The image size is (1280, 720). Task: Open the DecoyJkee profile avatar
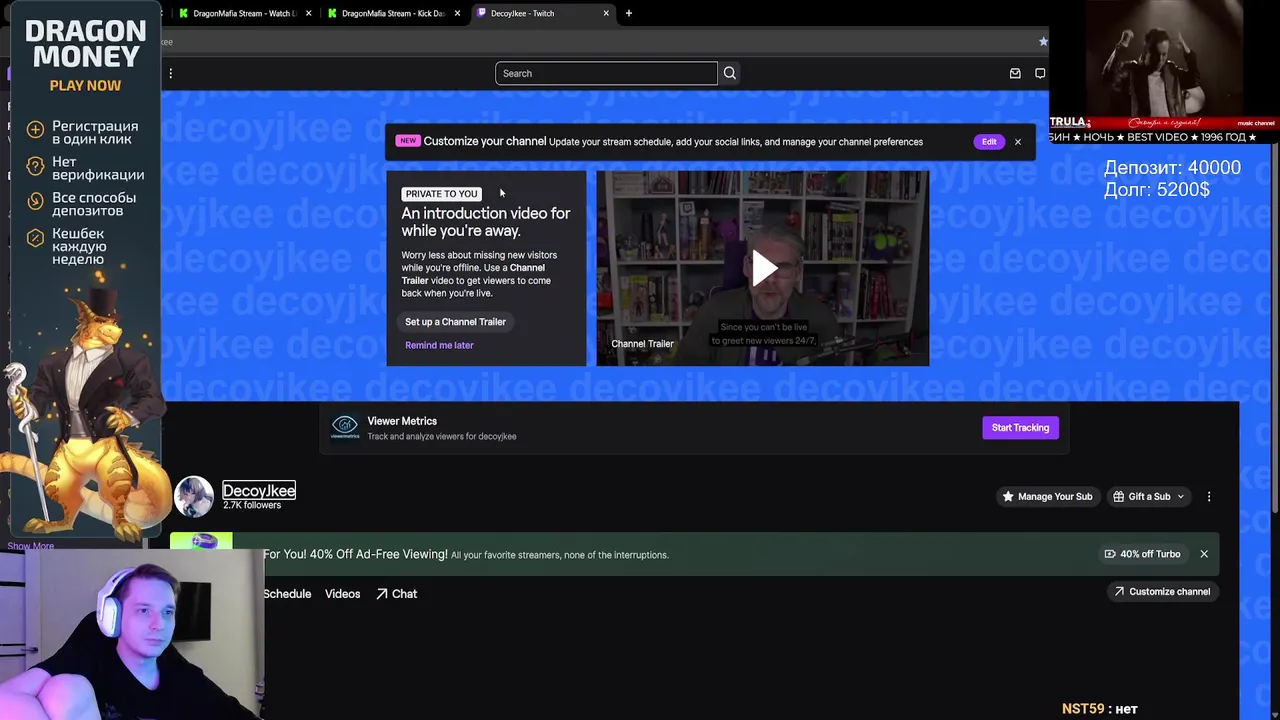coord(195,497)
